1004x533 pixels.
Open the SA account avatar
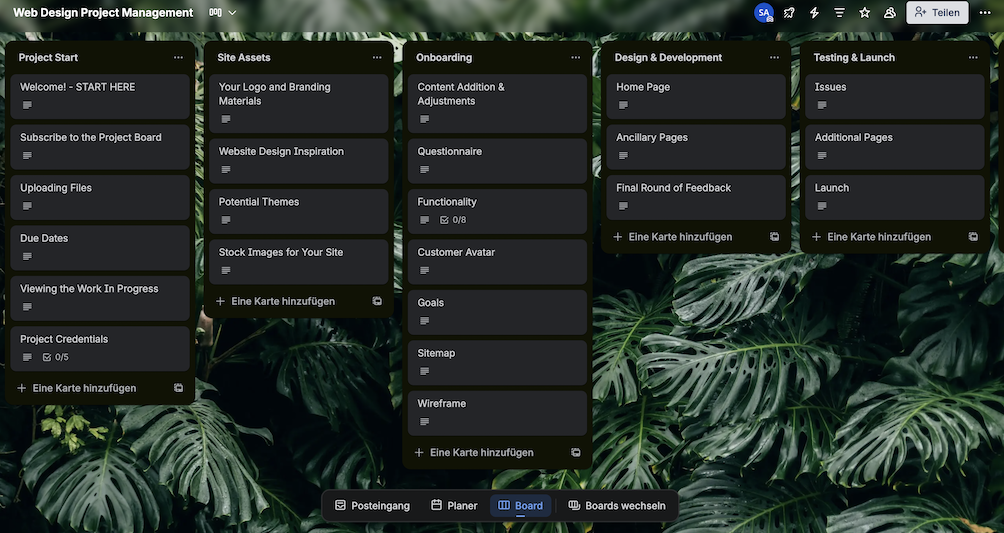pos(763,12)
